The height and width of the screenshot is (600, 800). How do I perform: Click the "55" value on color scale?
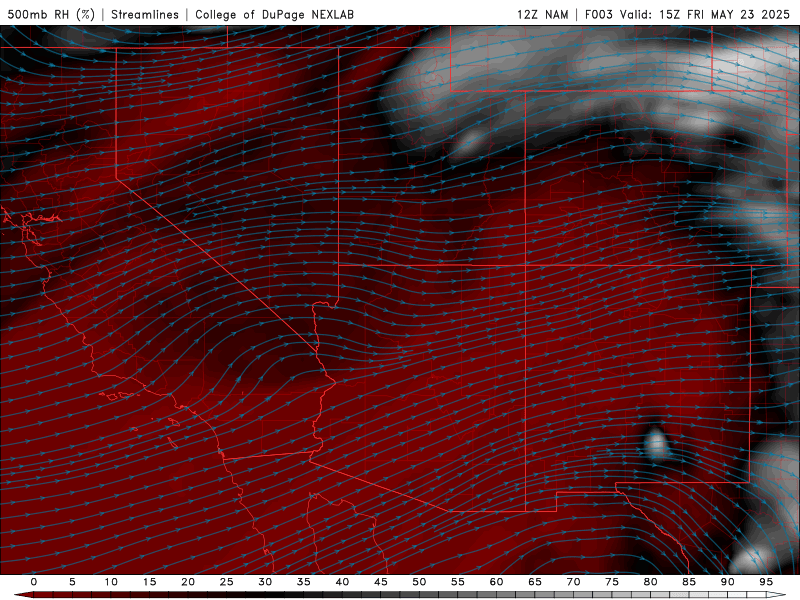pyautogui.click(x=458, y=582)
